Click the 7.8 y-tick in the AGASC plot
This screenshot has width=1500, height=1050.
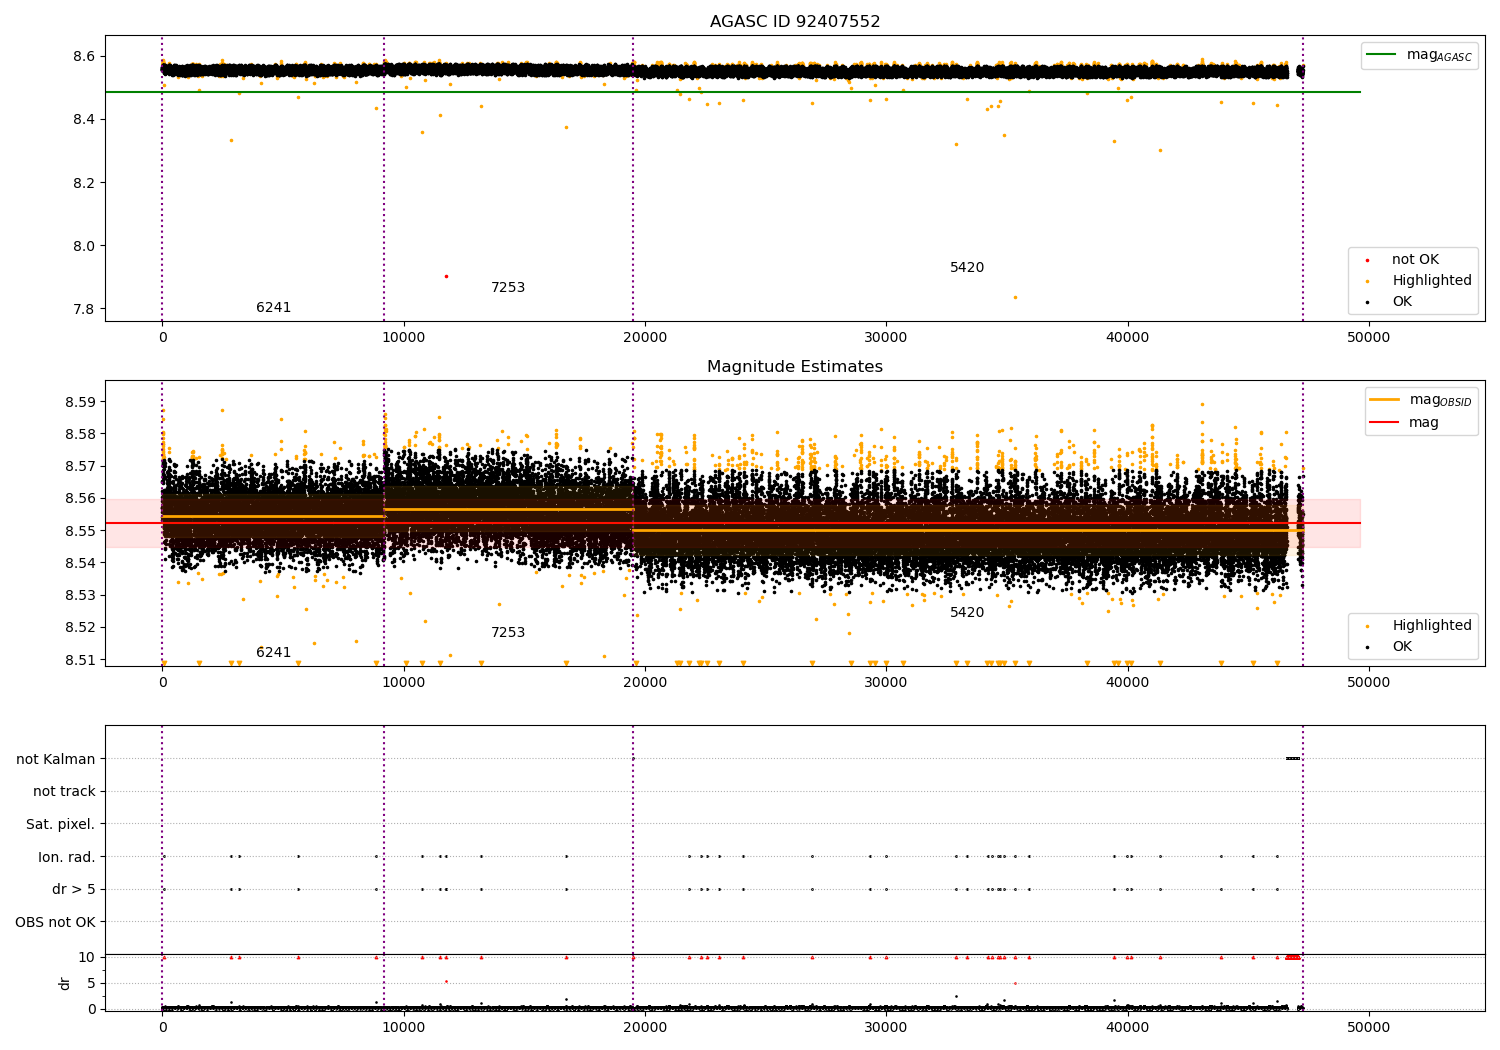click(x=82, y=309)
